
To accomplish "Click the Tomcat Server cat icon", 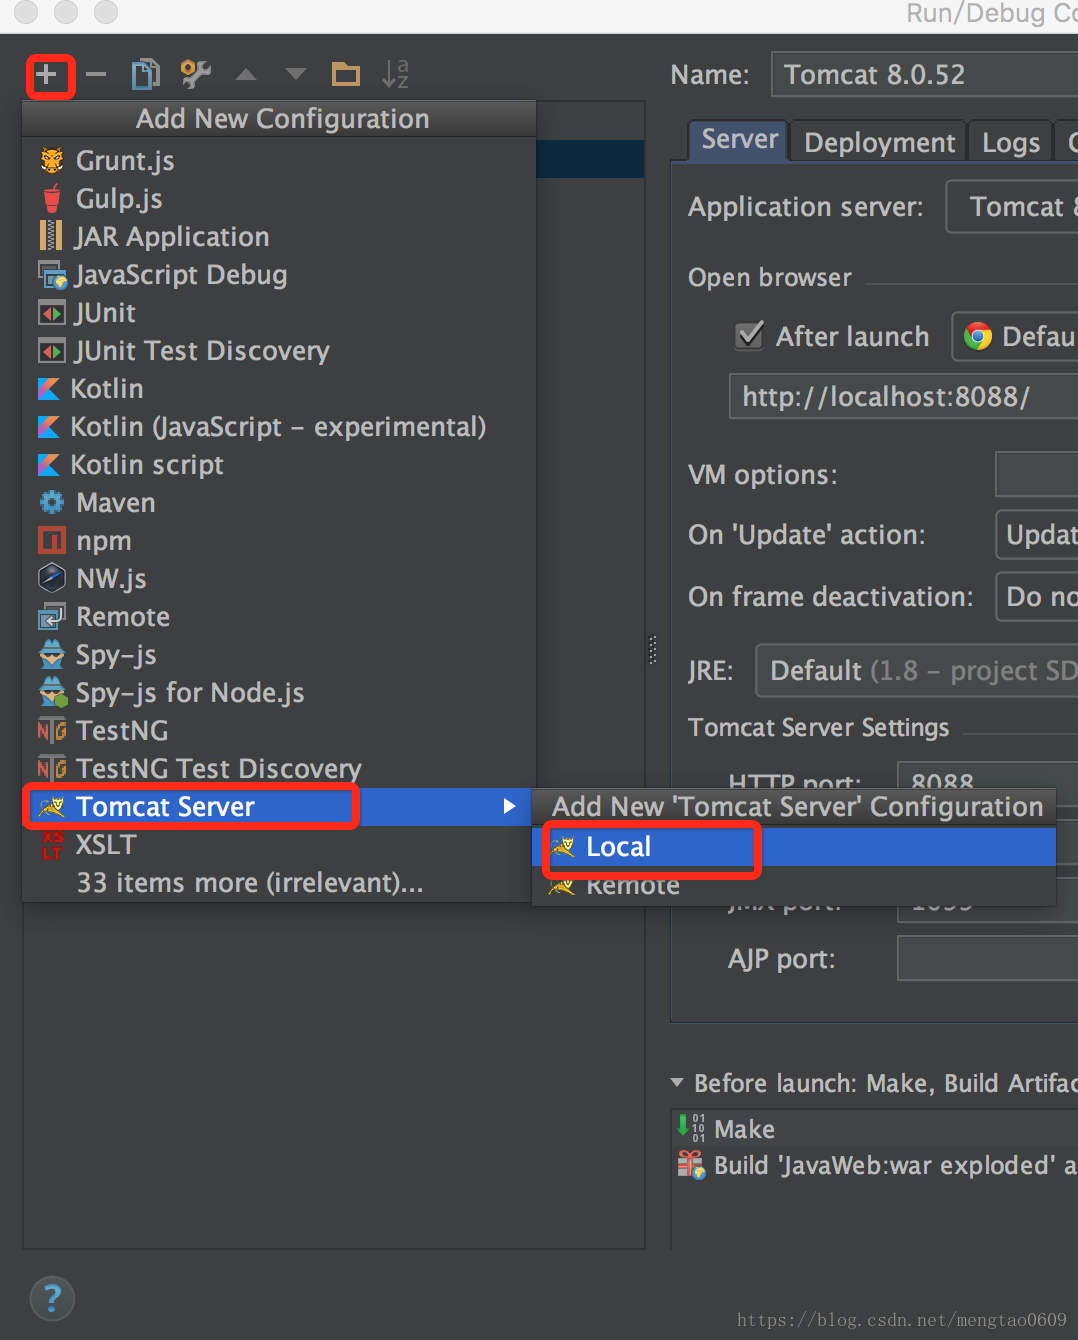I will tap(52, 806).
